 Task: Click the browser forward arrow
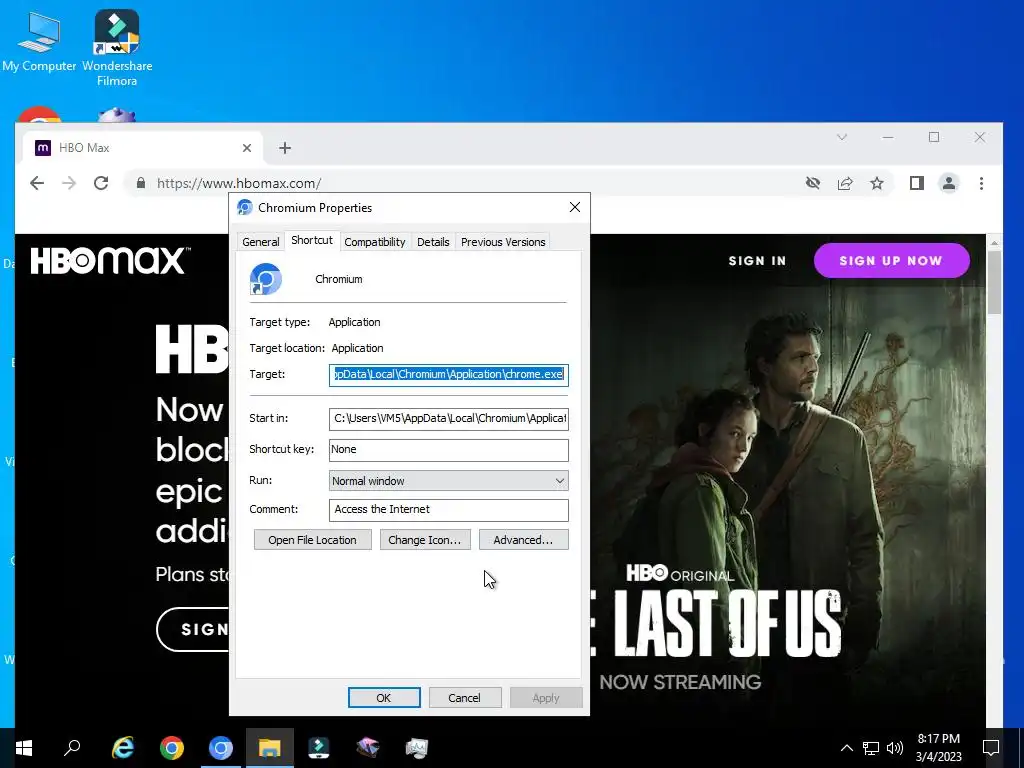click(69, 184)
